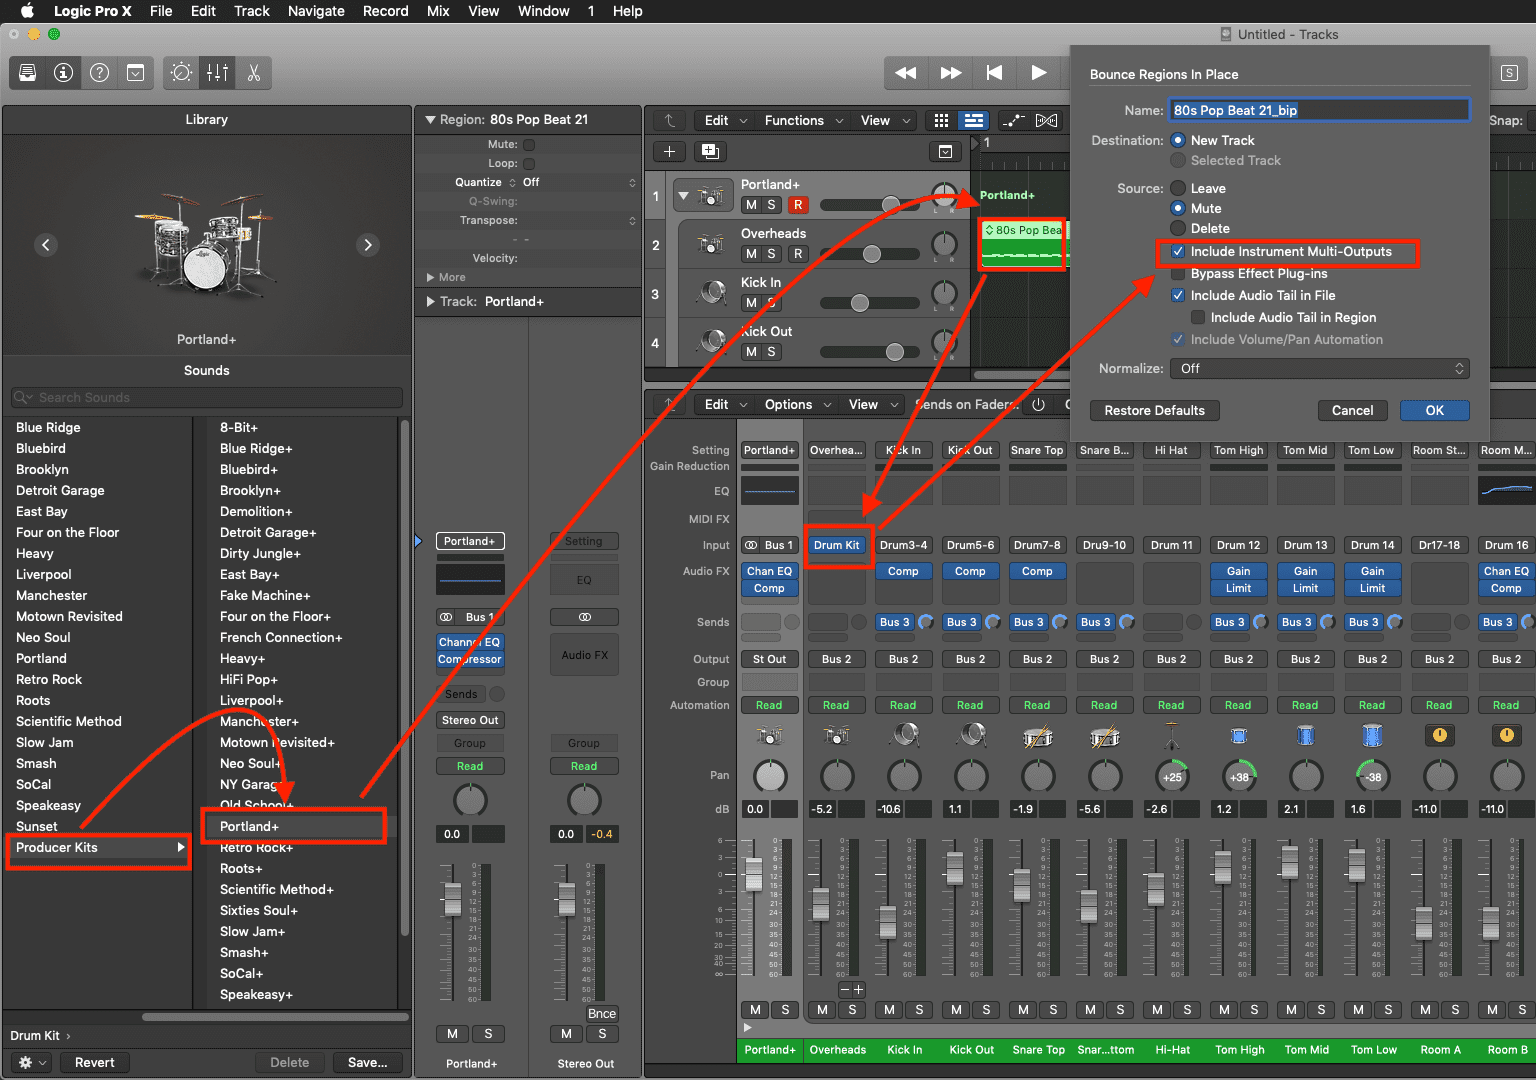Open the Track menu
The width and height of the screenshot is (1536, 1080).
(x=252, y=11)
